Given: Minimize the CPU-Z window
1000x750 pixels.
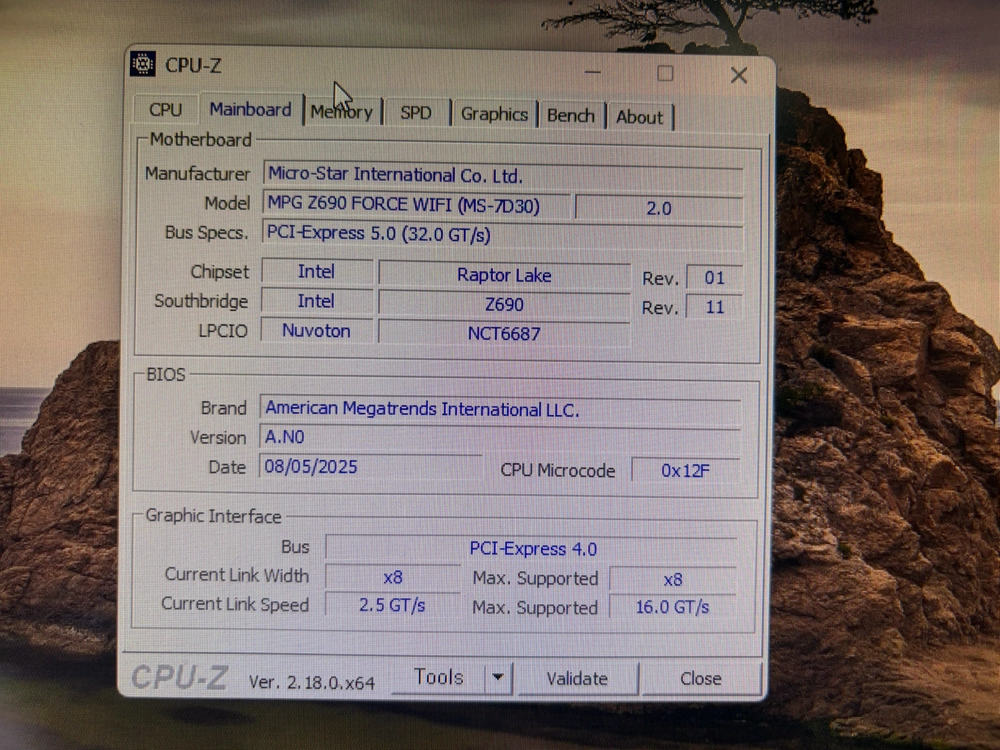Looking at the screenshot, I should click(592, 72).
